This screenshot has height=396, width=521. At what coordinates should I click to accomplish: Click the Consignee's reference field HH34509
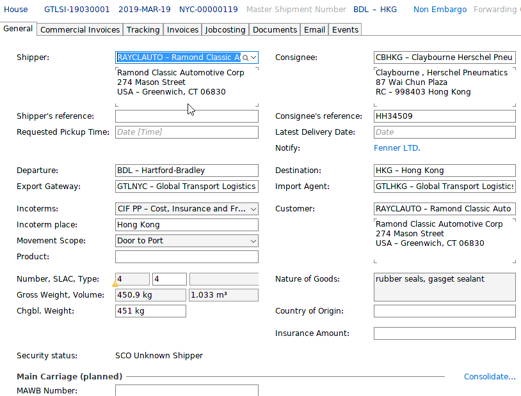point(445,116)
